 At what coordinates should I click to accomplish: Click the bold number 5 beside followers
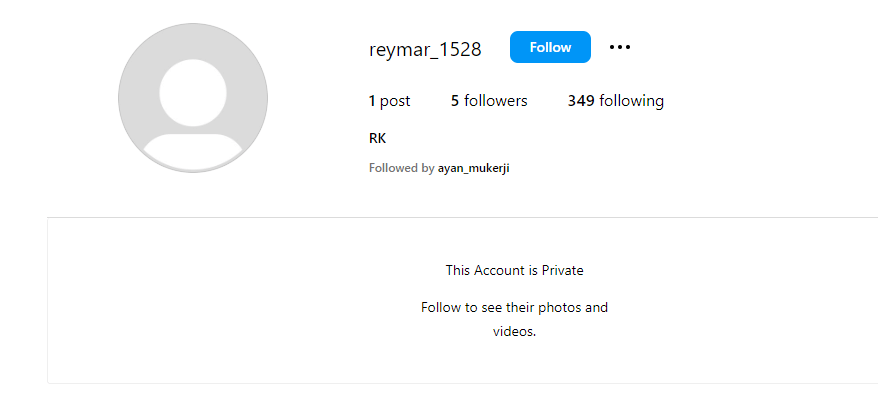[x=455, y=101]
